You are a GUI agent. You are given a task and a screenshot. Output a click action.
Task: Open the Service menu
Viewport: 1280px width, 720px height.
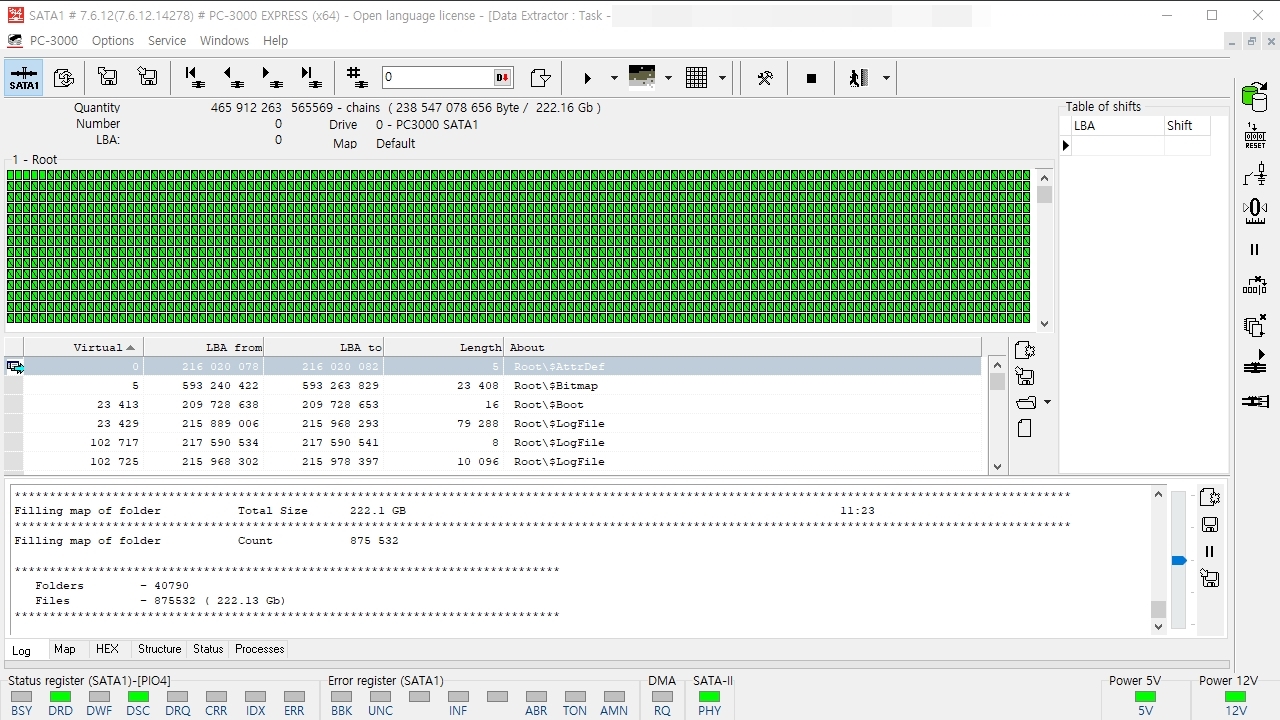click(x=167, y=41)
